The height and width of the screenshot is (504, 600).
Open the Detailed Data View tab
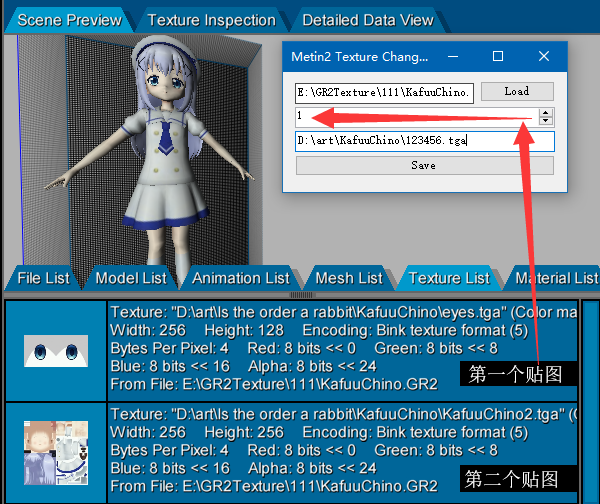368,20
